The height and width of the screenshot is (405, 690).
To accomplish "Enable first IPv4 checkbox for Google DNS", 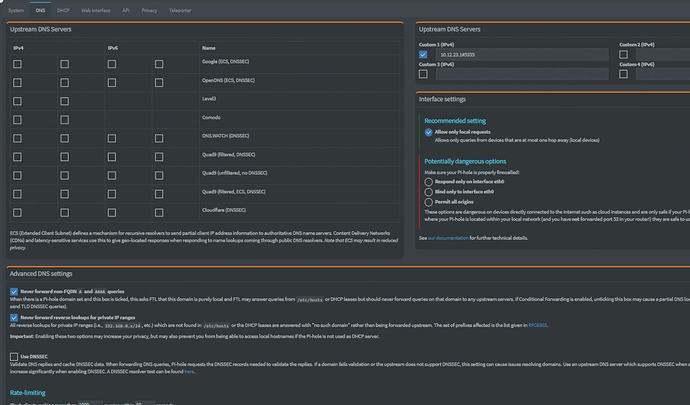I will pos(18,64).
